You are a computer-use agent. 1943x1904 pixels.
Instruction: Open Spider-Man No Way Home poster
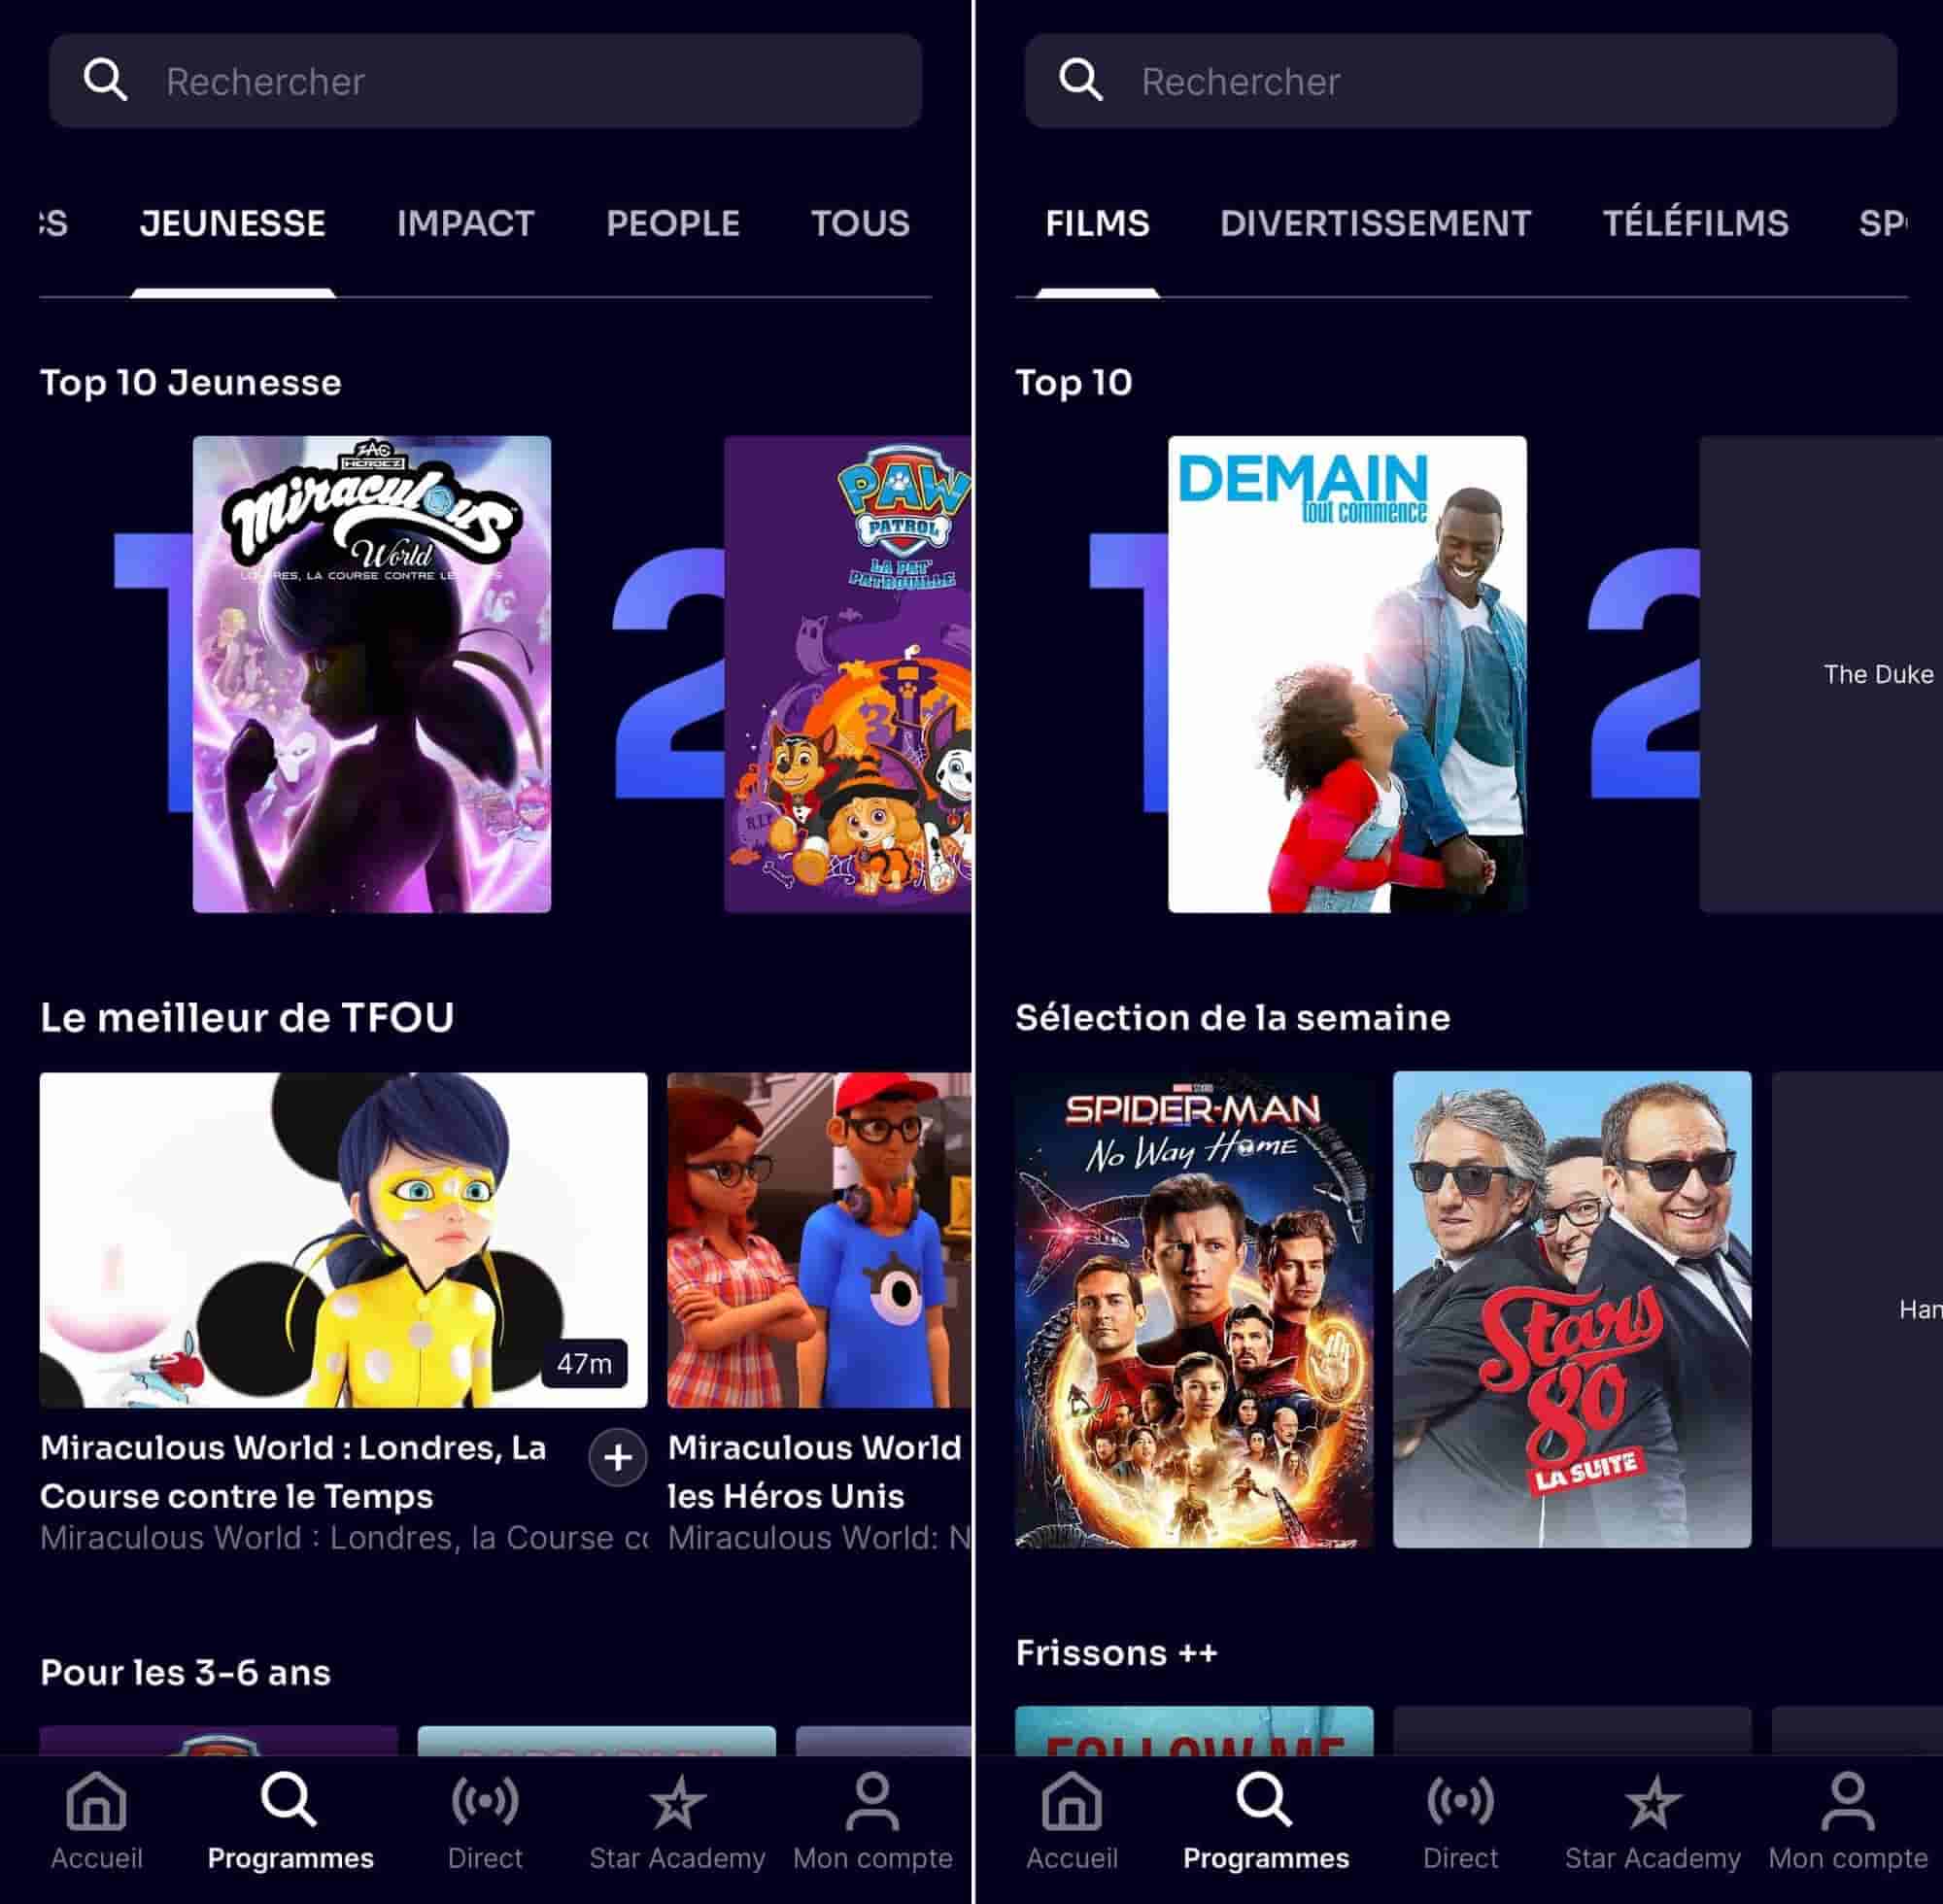tap(1194, 1309)
